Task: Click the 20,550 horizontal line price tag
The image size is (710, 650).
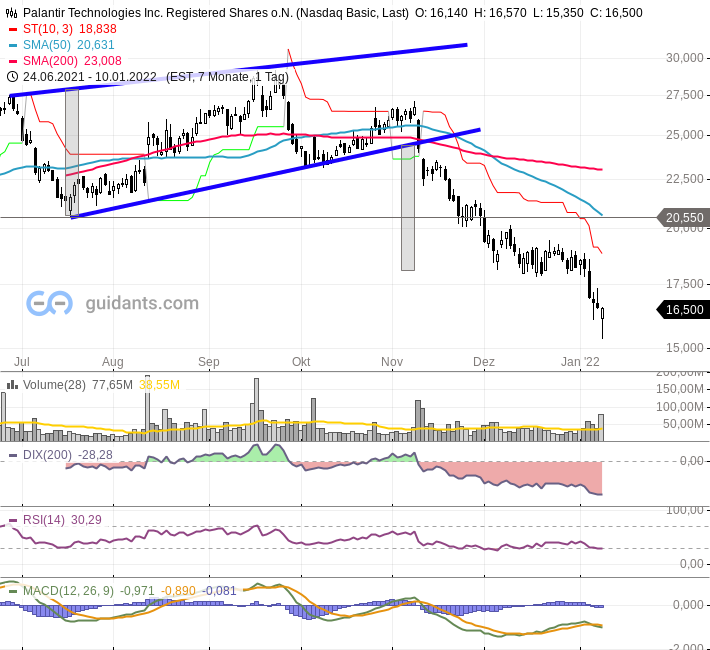Action: pos(684,218)
